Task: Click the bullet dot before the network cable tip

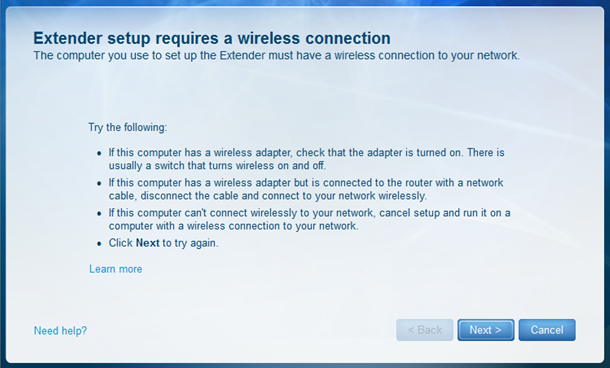Action: [x=100, y=184]
